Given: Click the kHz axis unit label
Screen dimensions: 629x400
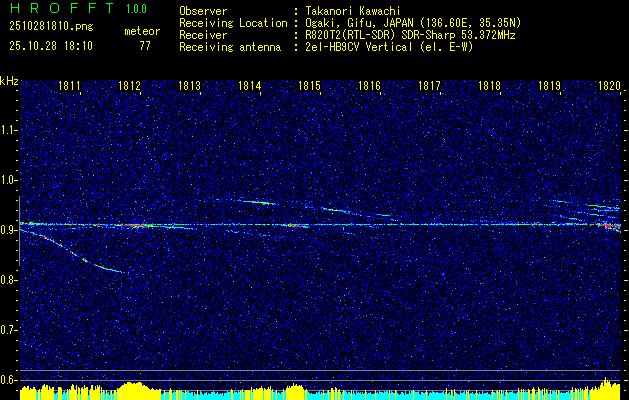Looking at the screenshot, I should pos(9,80).
